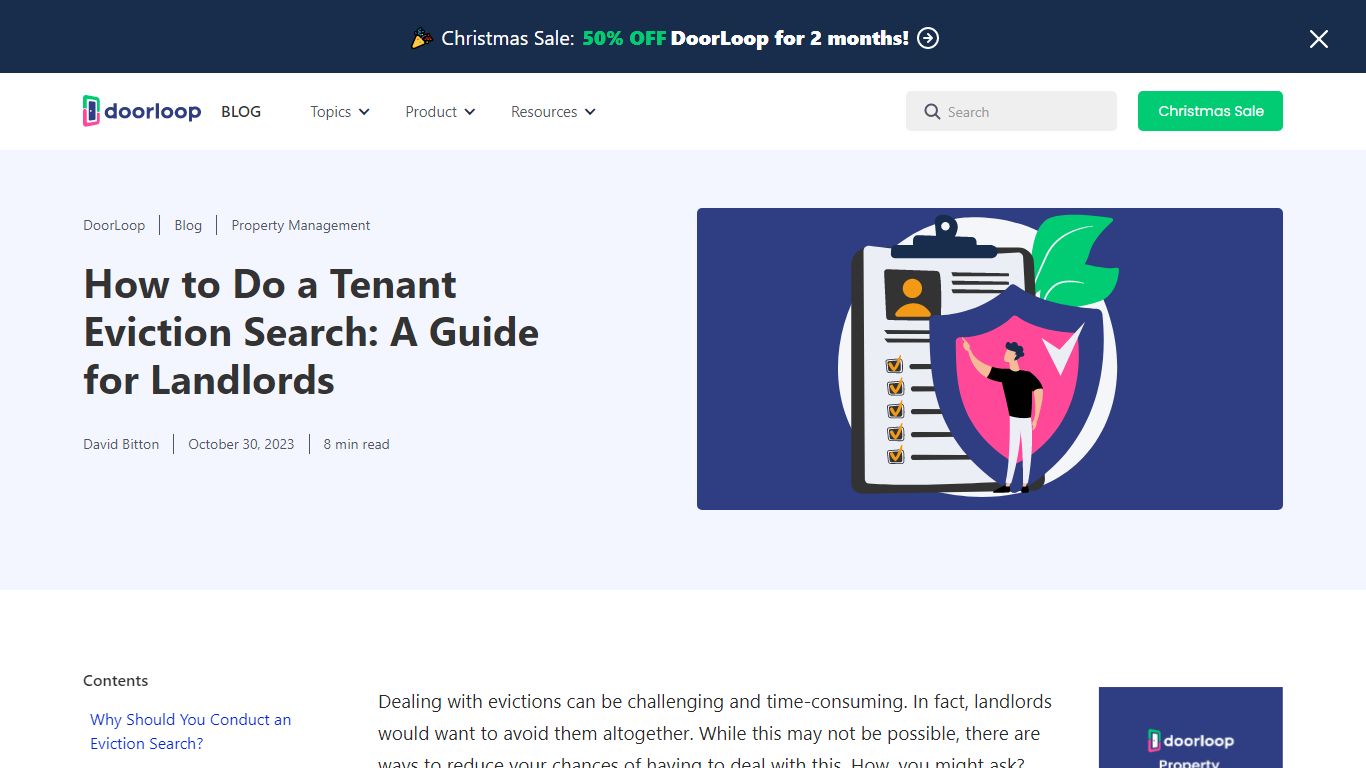Open 'Why Should You Conduct an Eviction Search?' link
The width and height of the screenshot is (1366, 768).
(x=190, y=731)
